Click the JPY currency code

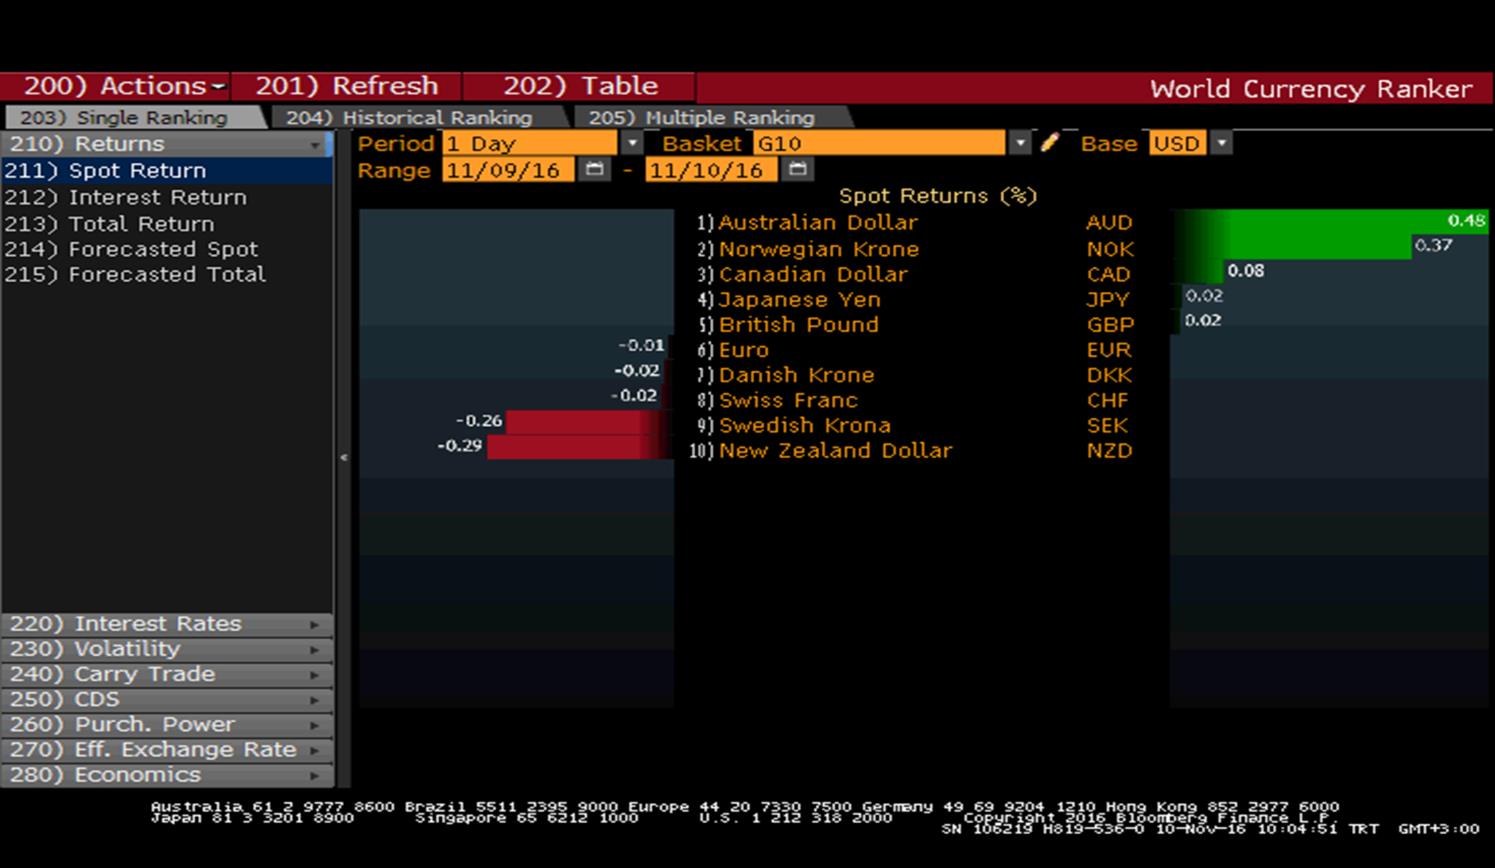point(1107,299)
